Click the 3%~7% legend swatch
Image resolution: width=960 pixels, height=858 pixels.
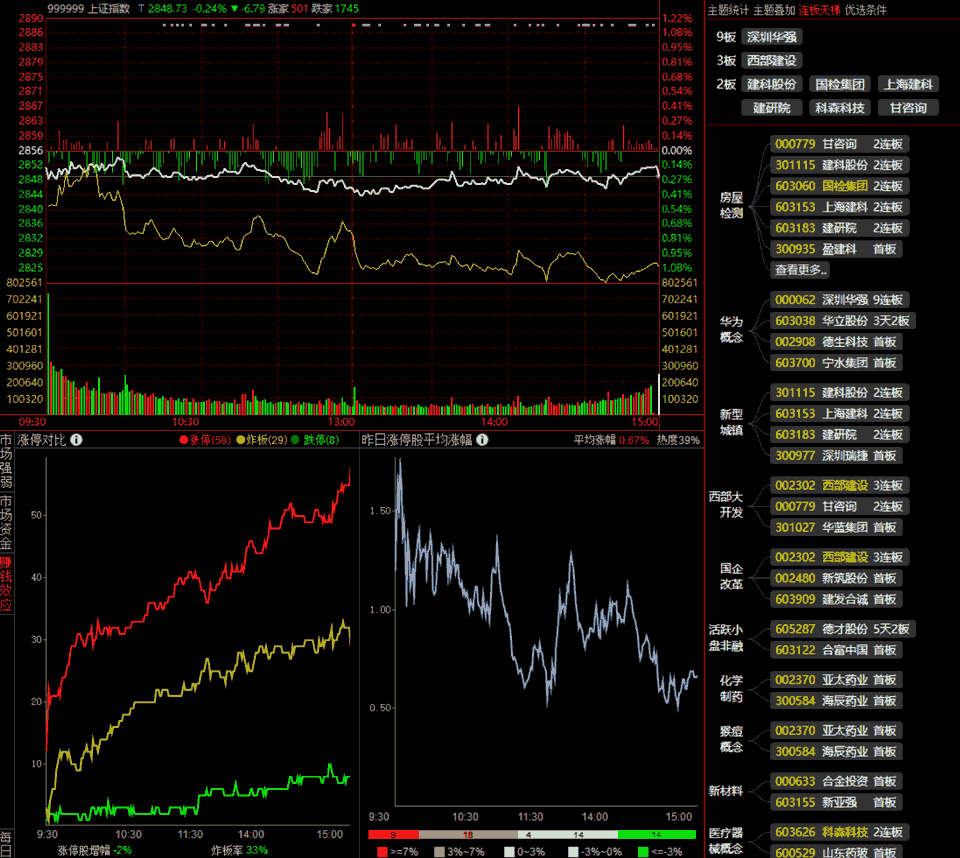(x=439, y=852)
